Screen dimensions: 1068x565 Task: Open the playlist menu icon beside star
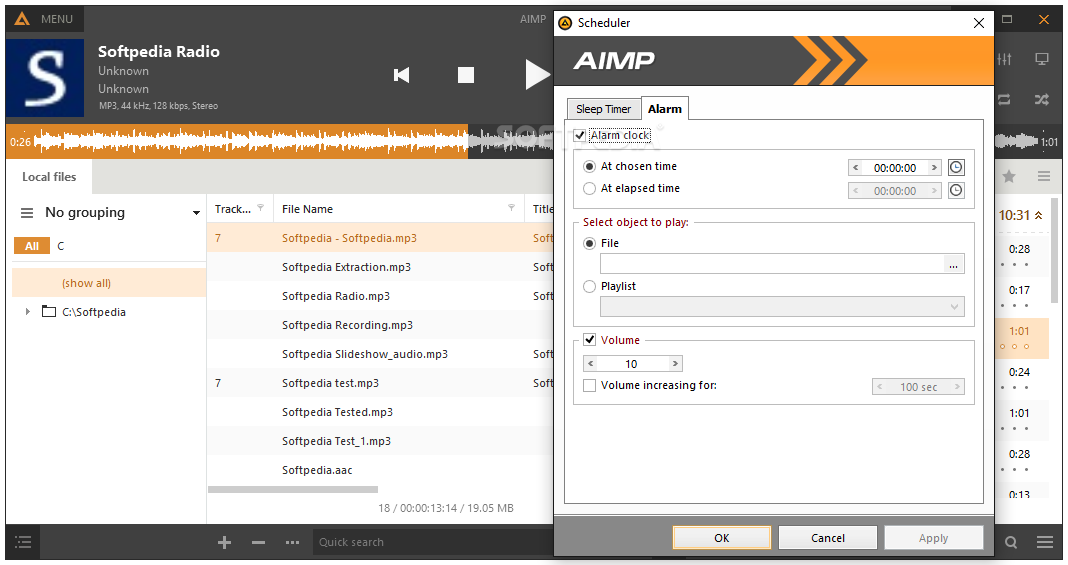click(x=1043, y=176)
